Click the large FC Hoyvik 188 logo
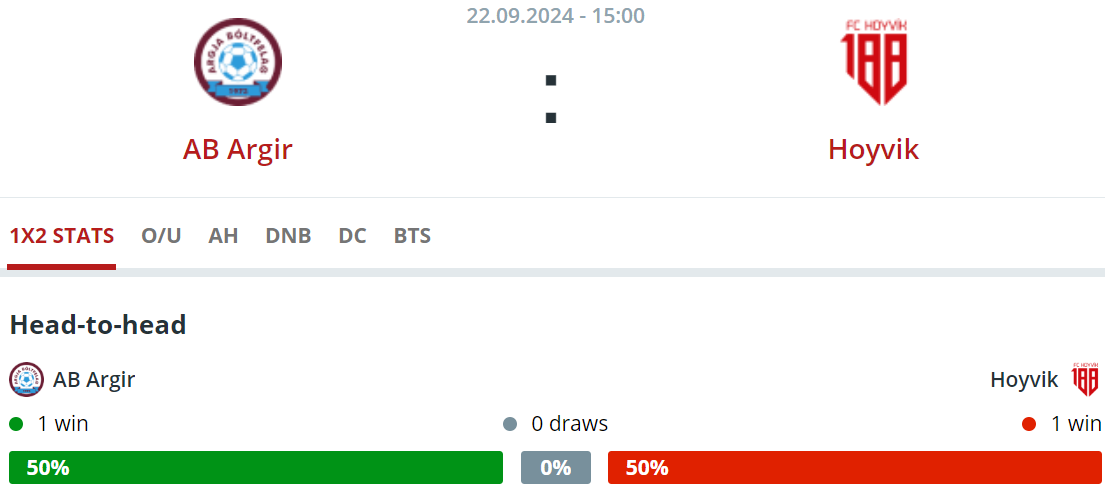Screen dimensions: 1105x490 click(x=874, y=62)
